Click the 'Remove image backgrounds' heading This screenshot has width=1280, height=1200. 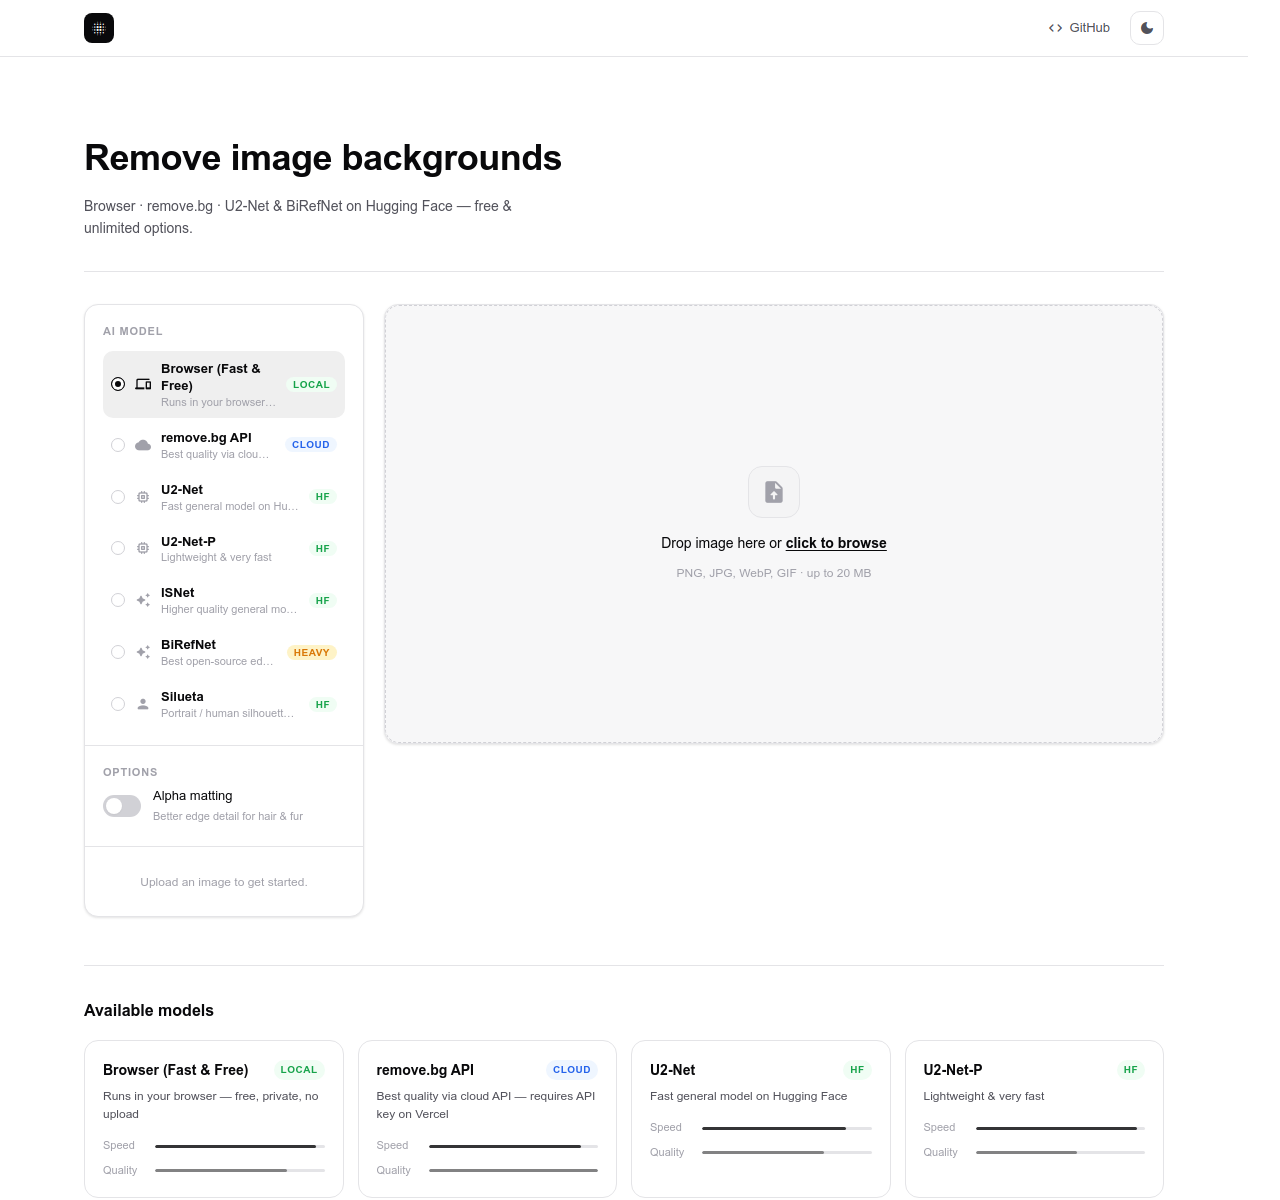point(323,158)
